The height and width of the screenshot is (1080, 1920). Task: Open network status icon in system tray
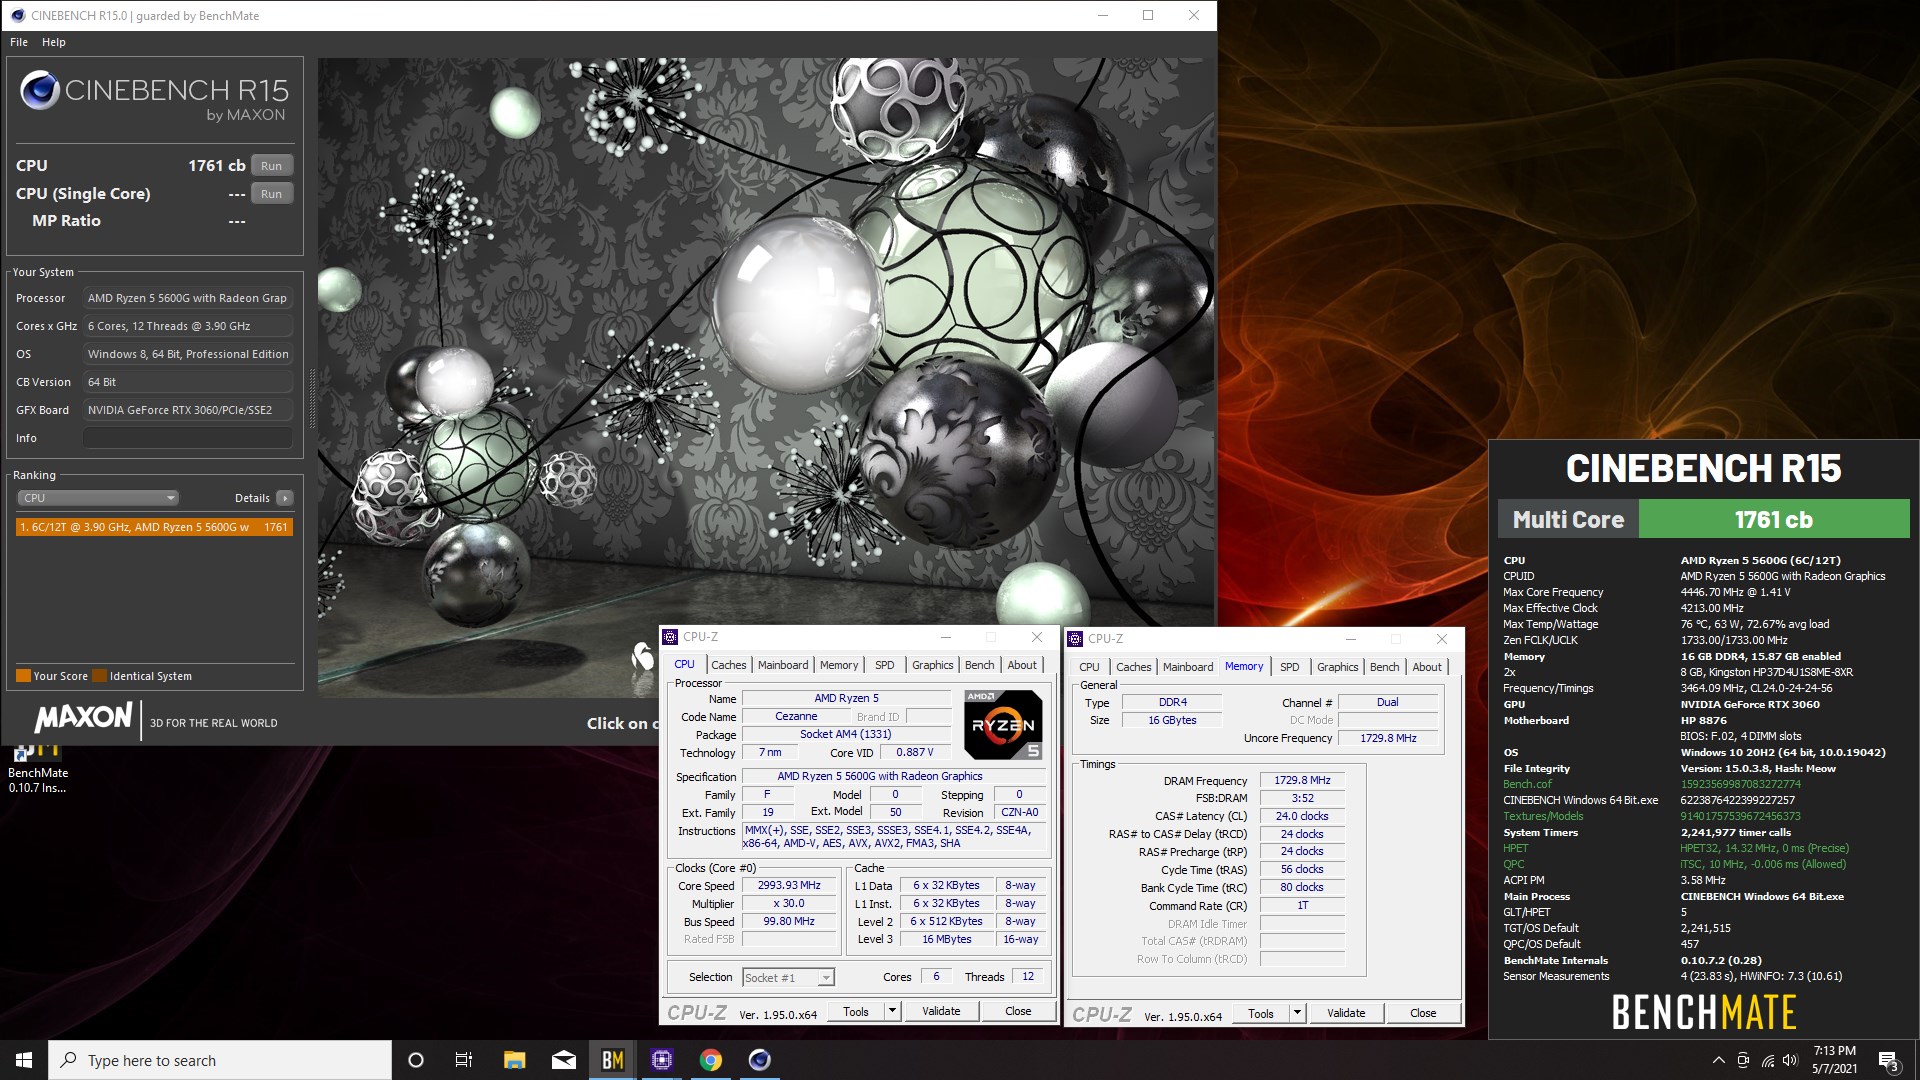click(x=1767, y=1060)
